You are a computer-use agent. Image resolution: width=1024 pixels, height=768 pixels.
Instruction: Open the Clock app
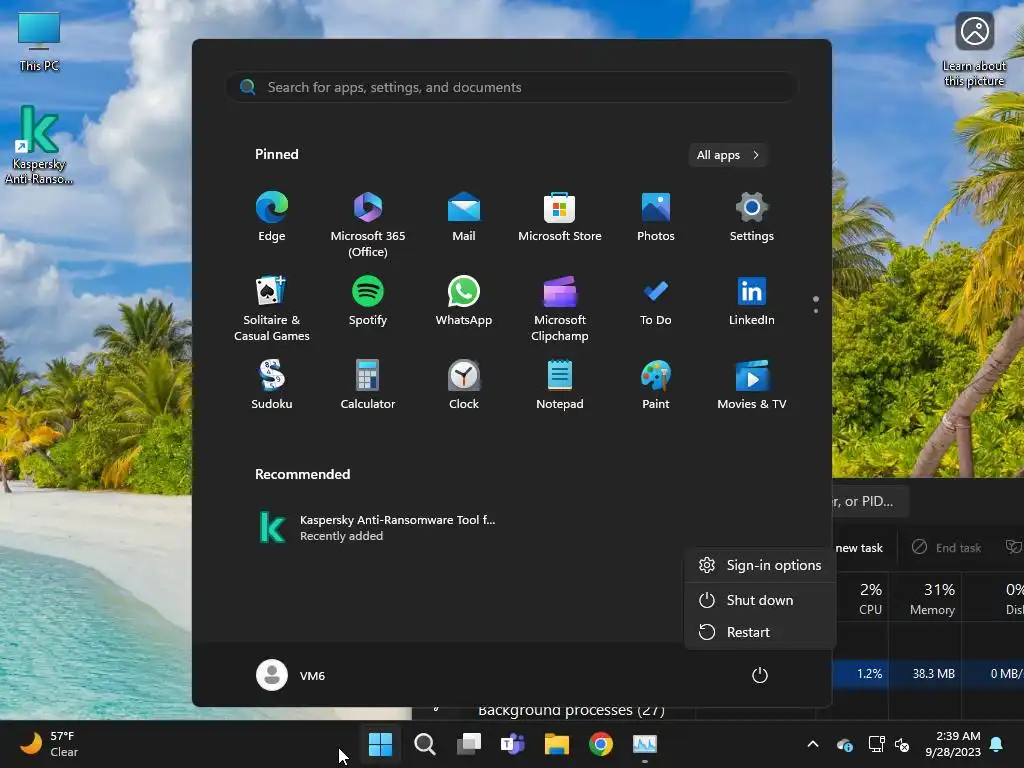[x=464, y=385]
